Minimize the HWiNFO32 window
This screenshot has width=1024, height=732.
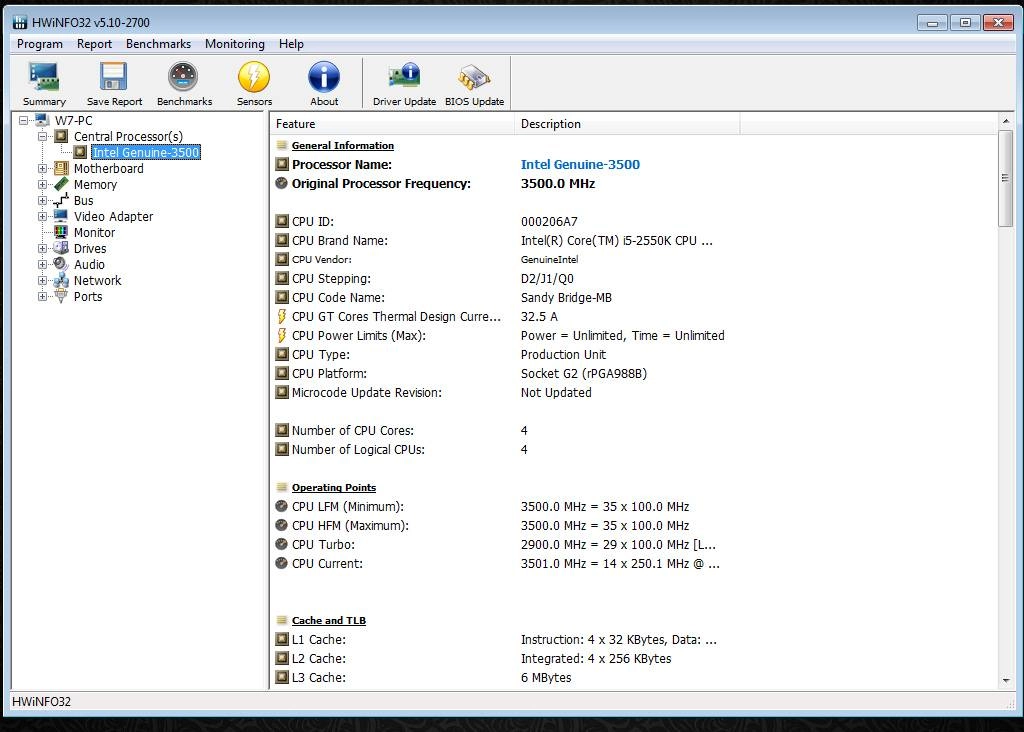932,23
